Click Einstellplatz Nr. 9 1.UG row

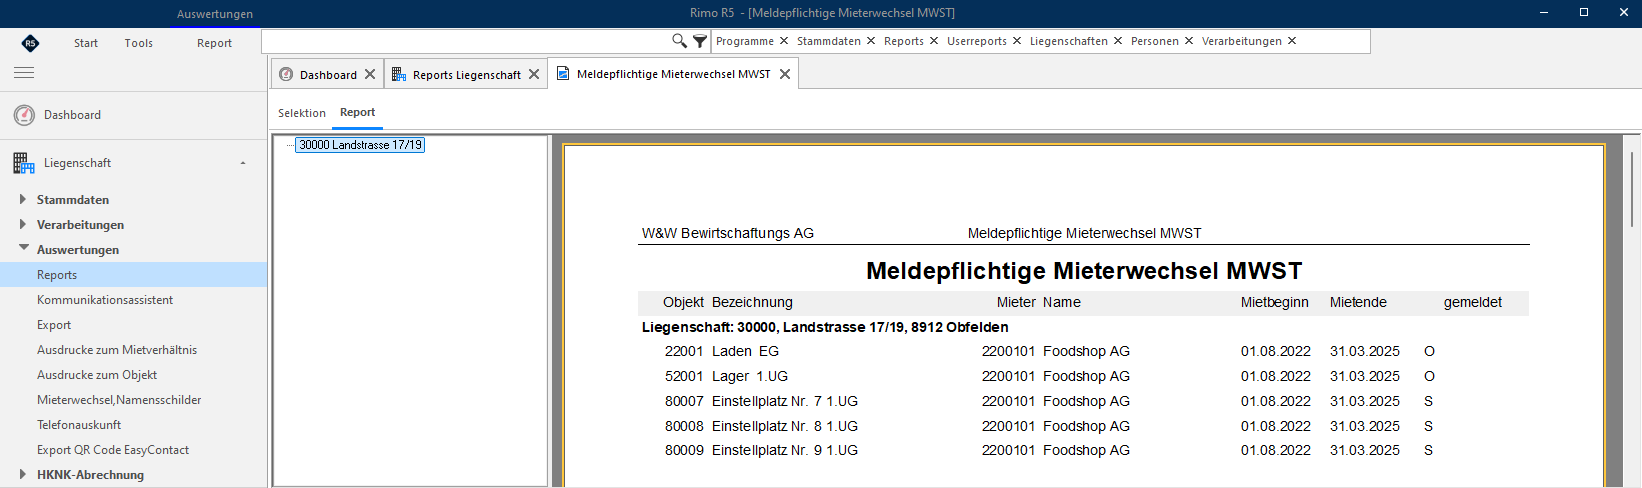[1083, 450]
